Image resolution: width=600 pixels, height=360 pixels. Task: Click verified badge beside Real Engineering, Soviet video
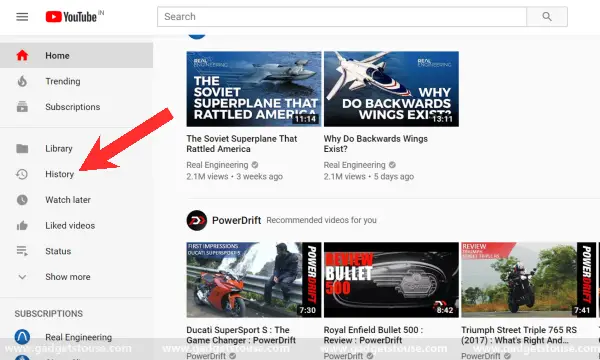point(255,165)
